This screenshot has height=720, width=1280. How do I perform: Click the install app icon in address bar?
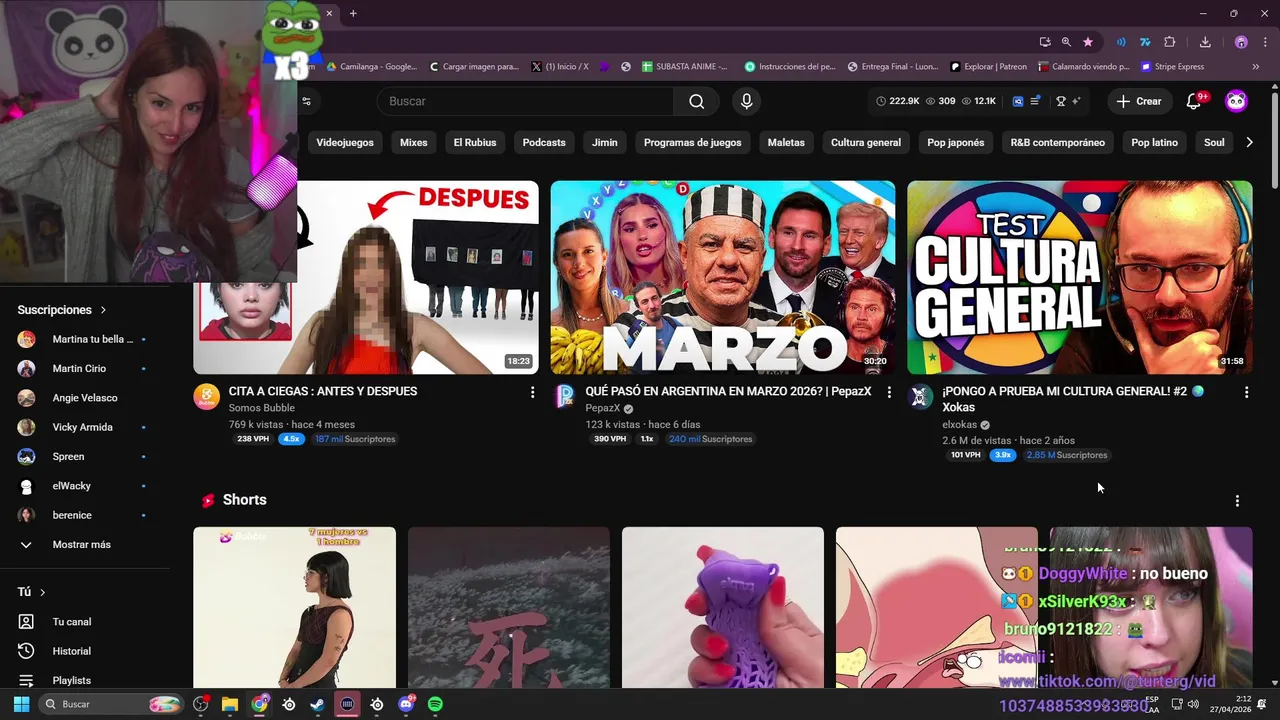1045,42
